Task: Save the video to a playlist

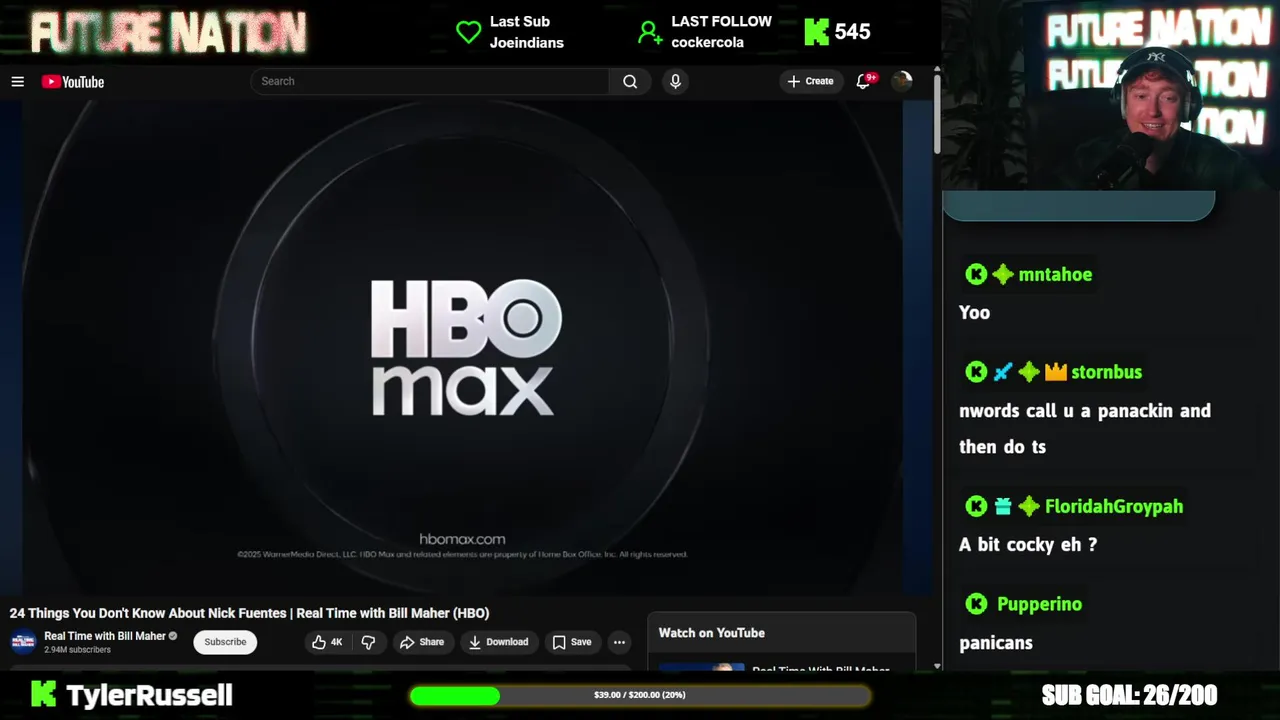Action: tap(572, 642)
